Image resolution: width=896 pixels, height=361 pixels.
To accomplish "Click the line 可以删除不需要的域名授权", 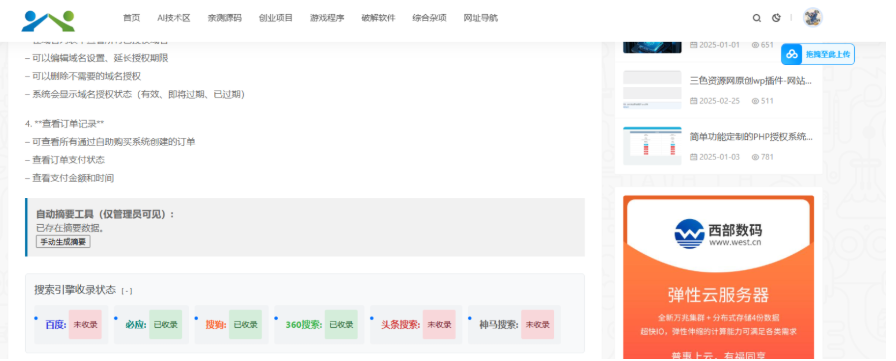I will [83, 76].
